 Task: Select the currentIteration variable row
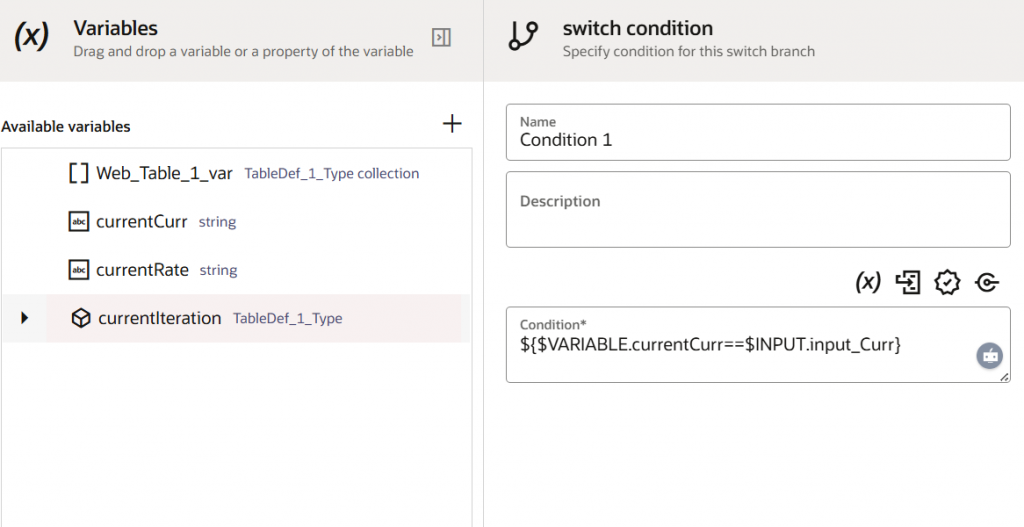tap(159, 318)
